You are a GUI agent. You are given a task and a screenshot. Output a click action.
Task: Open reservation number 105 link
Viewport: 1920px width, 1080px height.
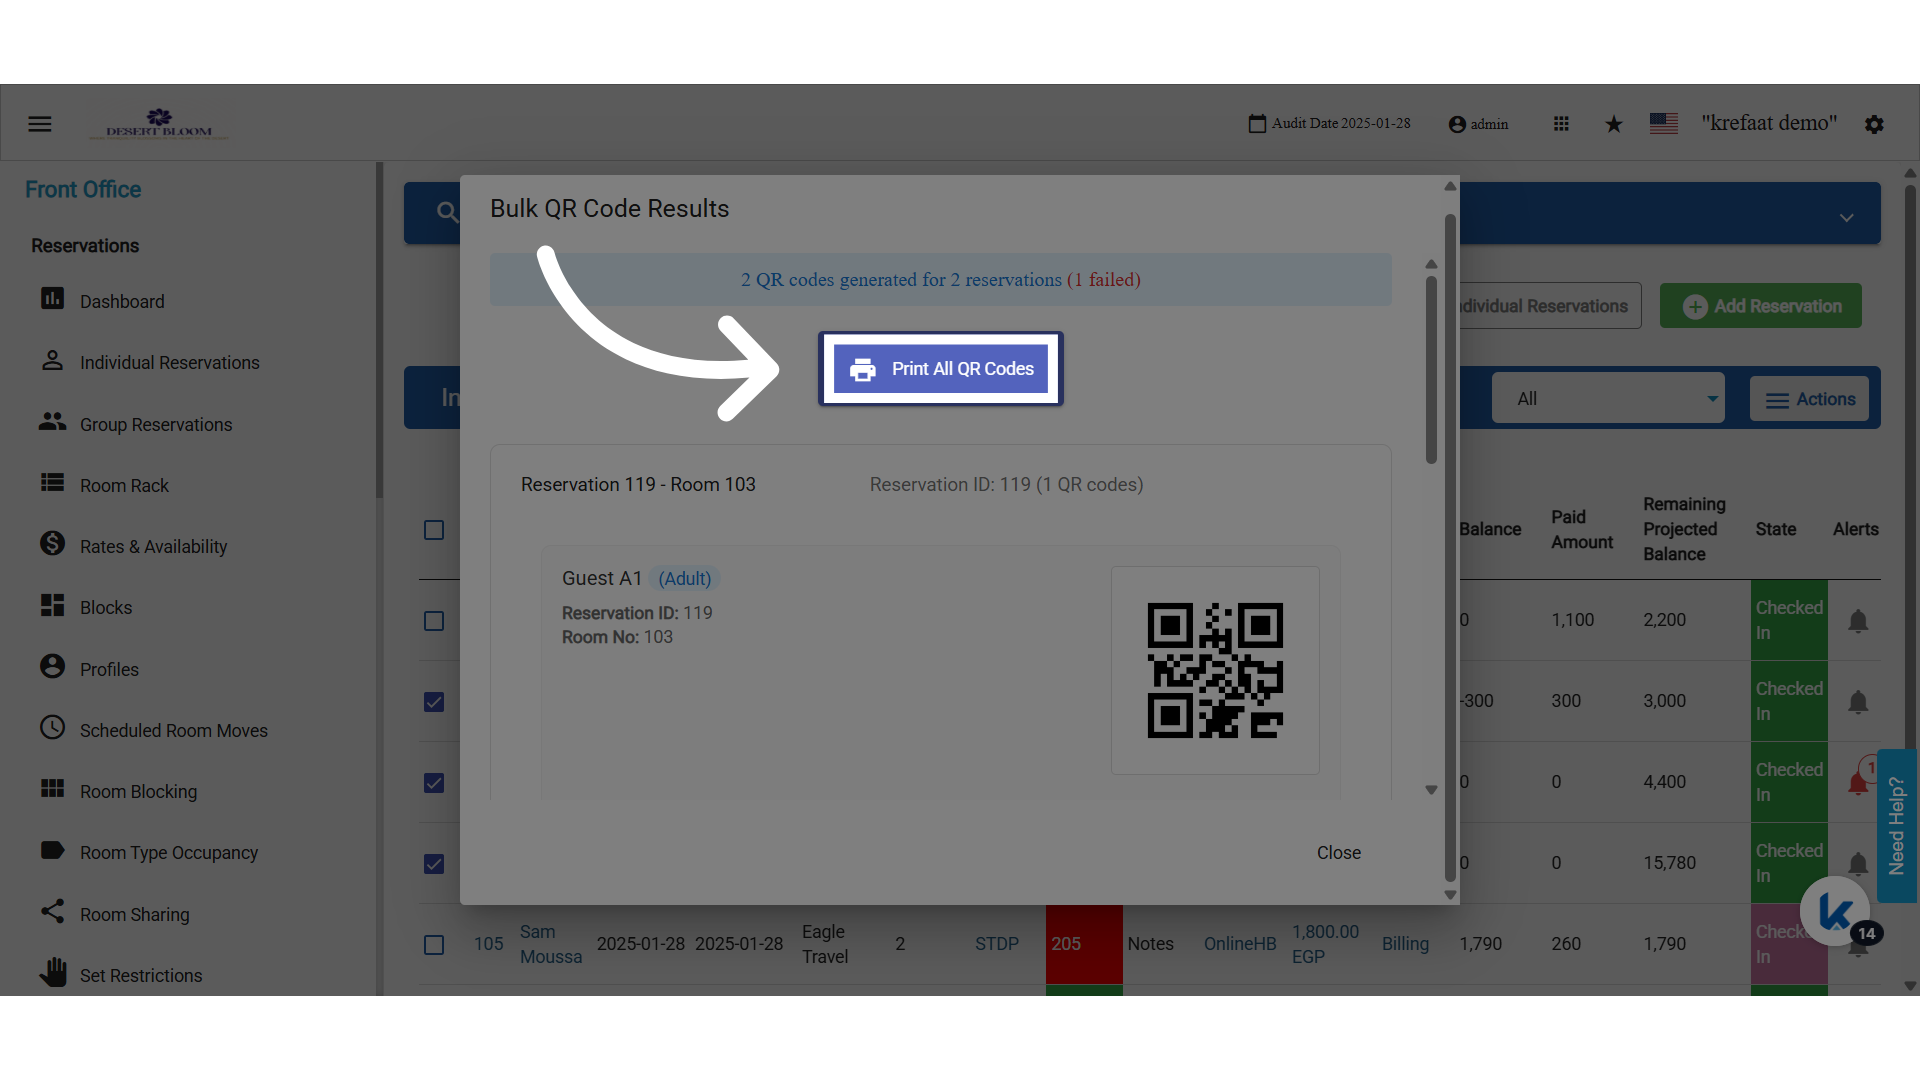489,944
